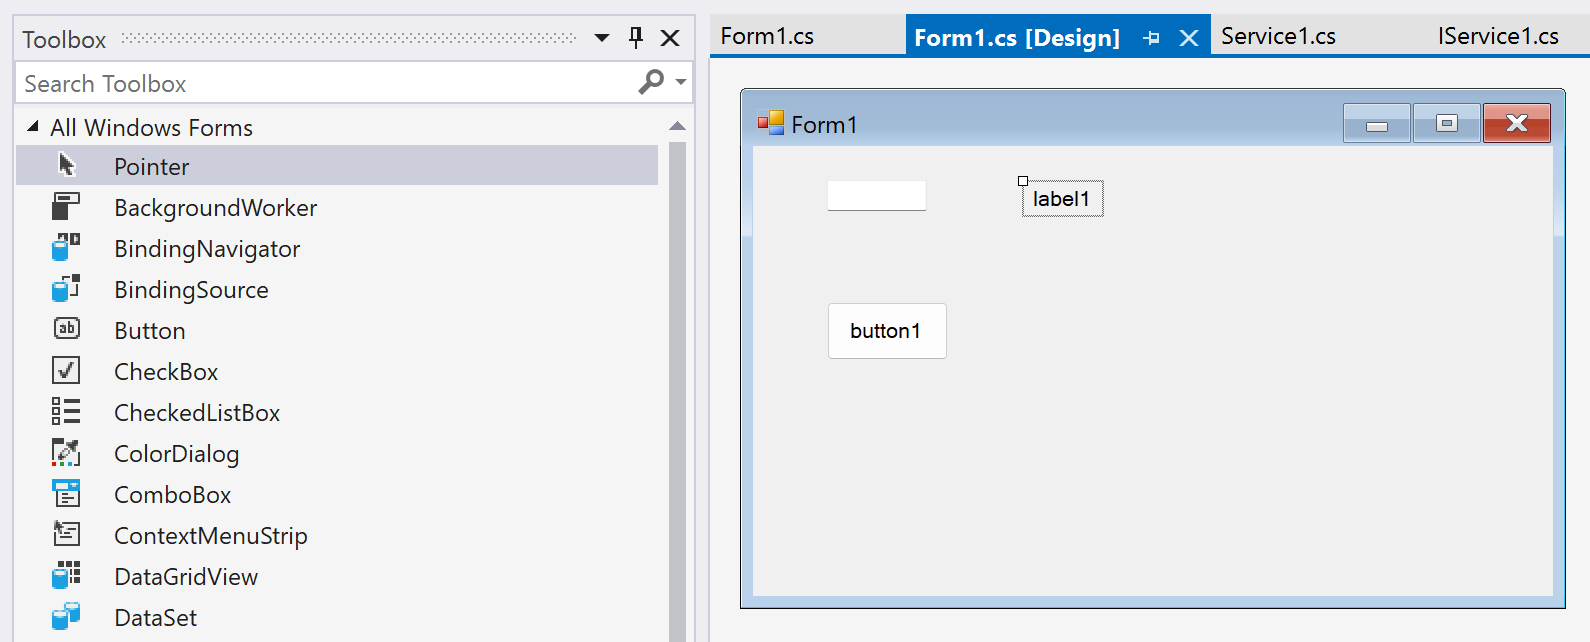Pick the BindingNavigator component icon
This screenshot has height=642, width=1590.
[x=66, y=248]
